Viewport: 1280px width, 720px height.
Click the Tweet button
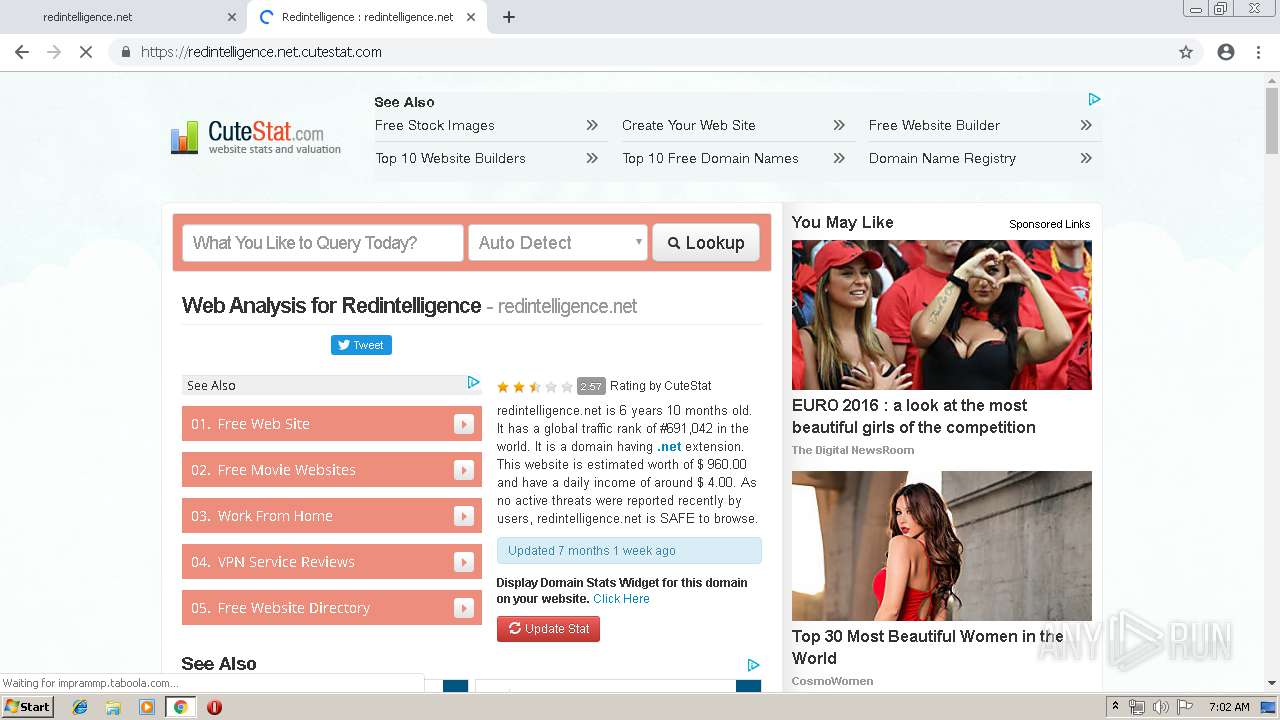361,345
